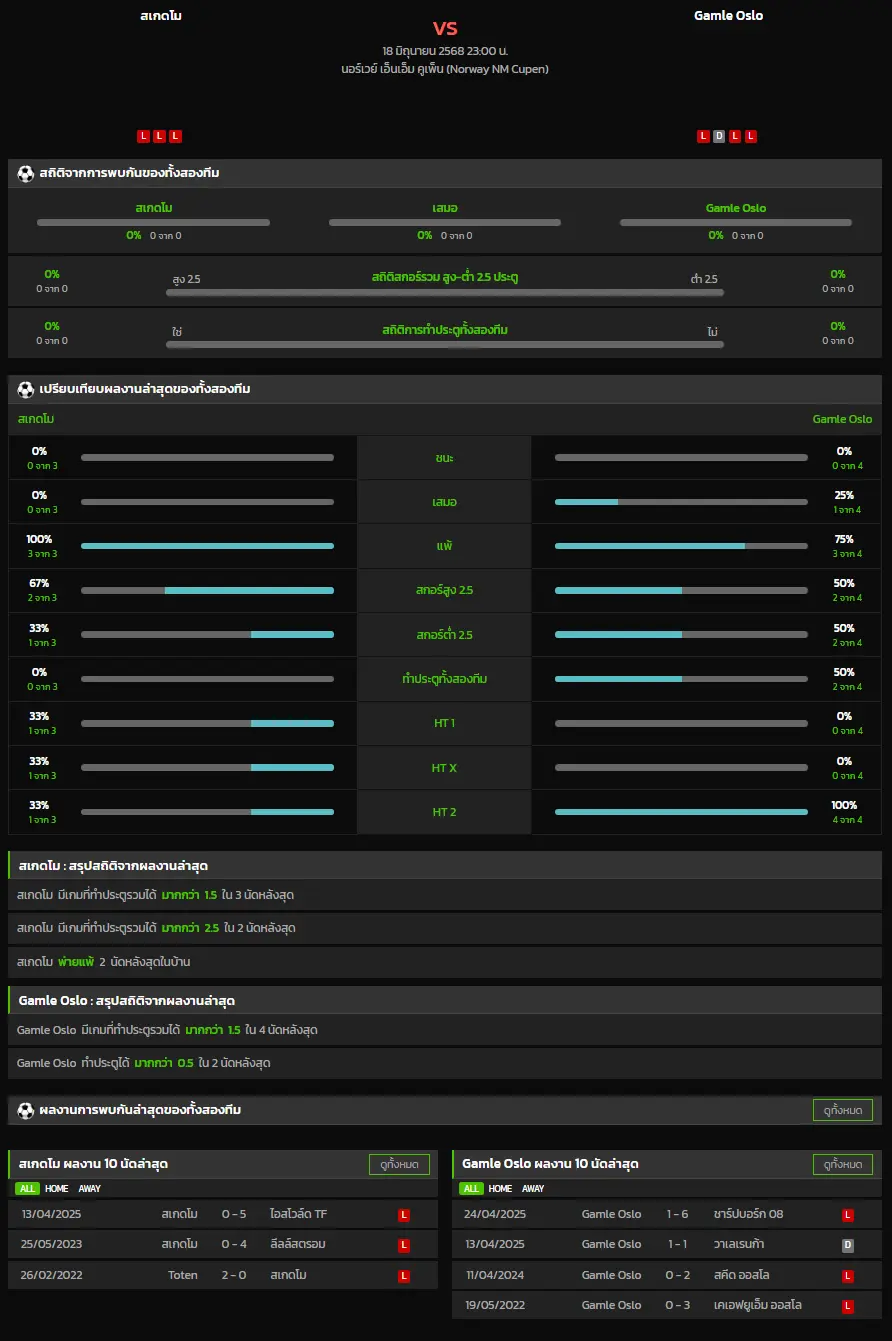Click the HT X row label
The height and width of the screenshot is (1341, 892).
(x=445, y=768)
